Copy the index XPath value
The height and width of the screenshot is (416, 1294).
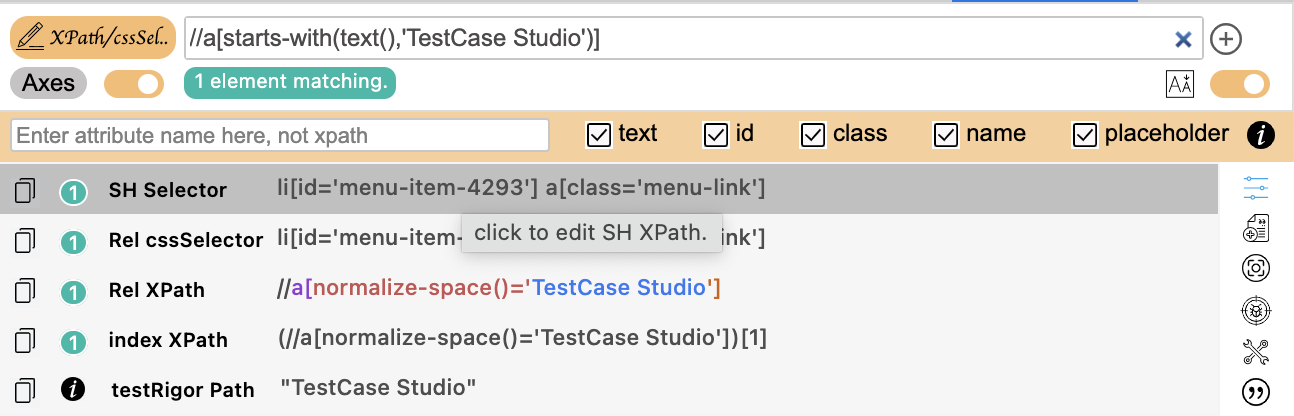point(26,340)
